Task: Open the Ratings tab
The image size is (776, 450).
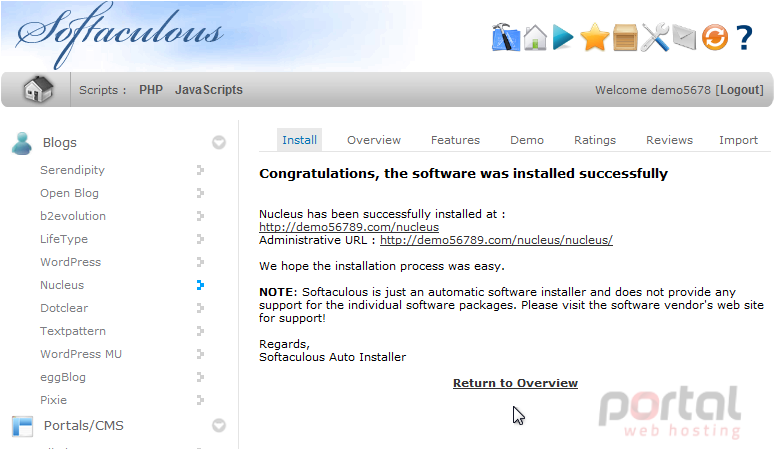Action: tap(595, 140)
